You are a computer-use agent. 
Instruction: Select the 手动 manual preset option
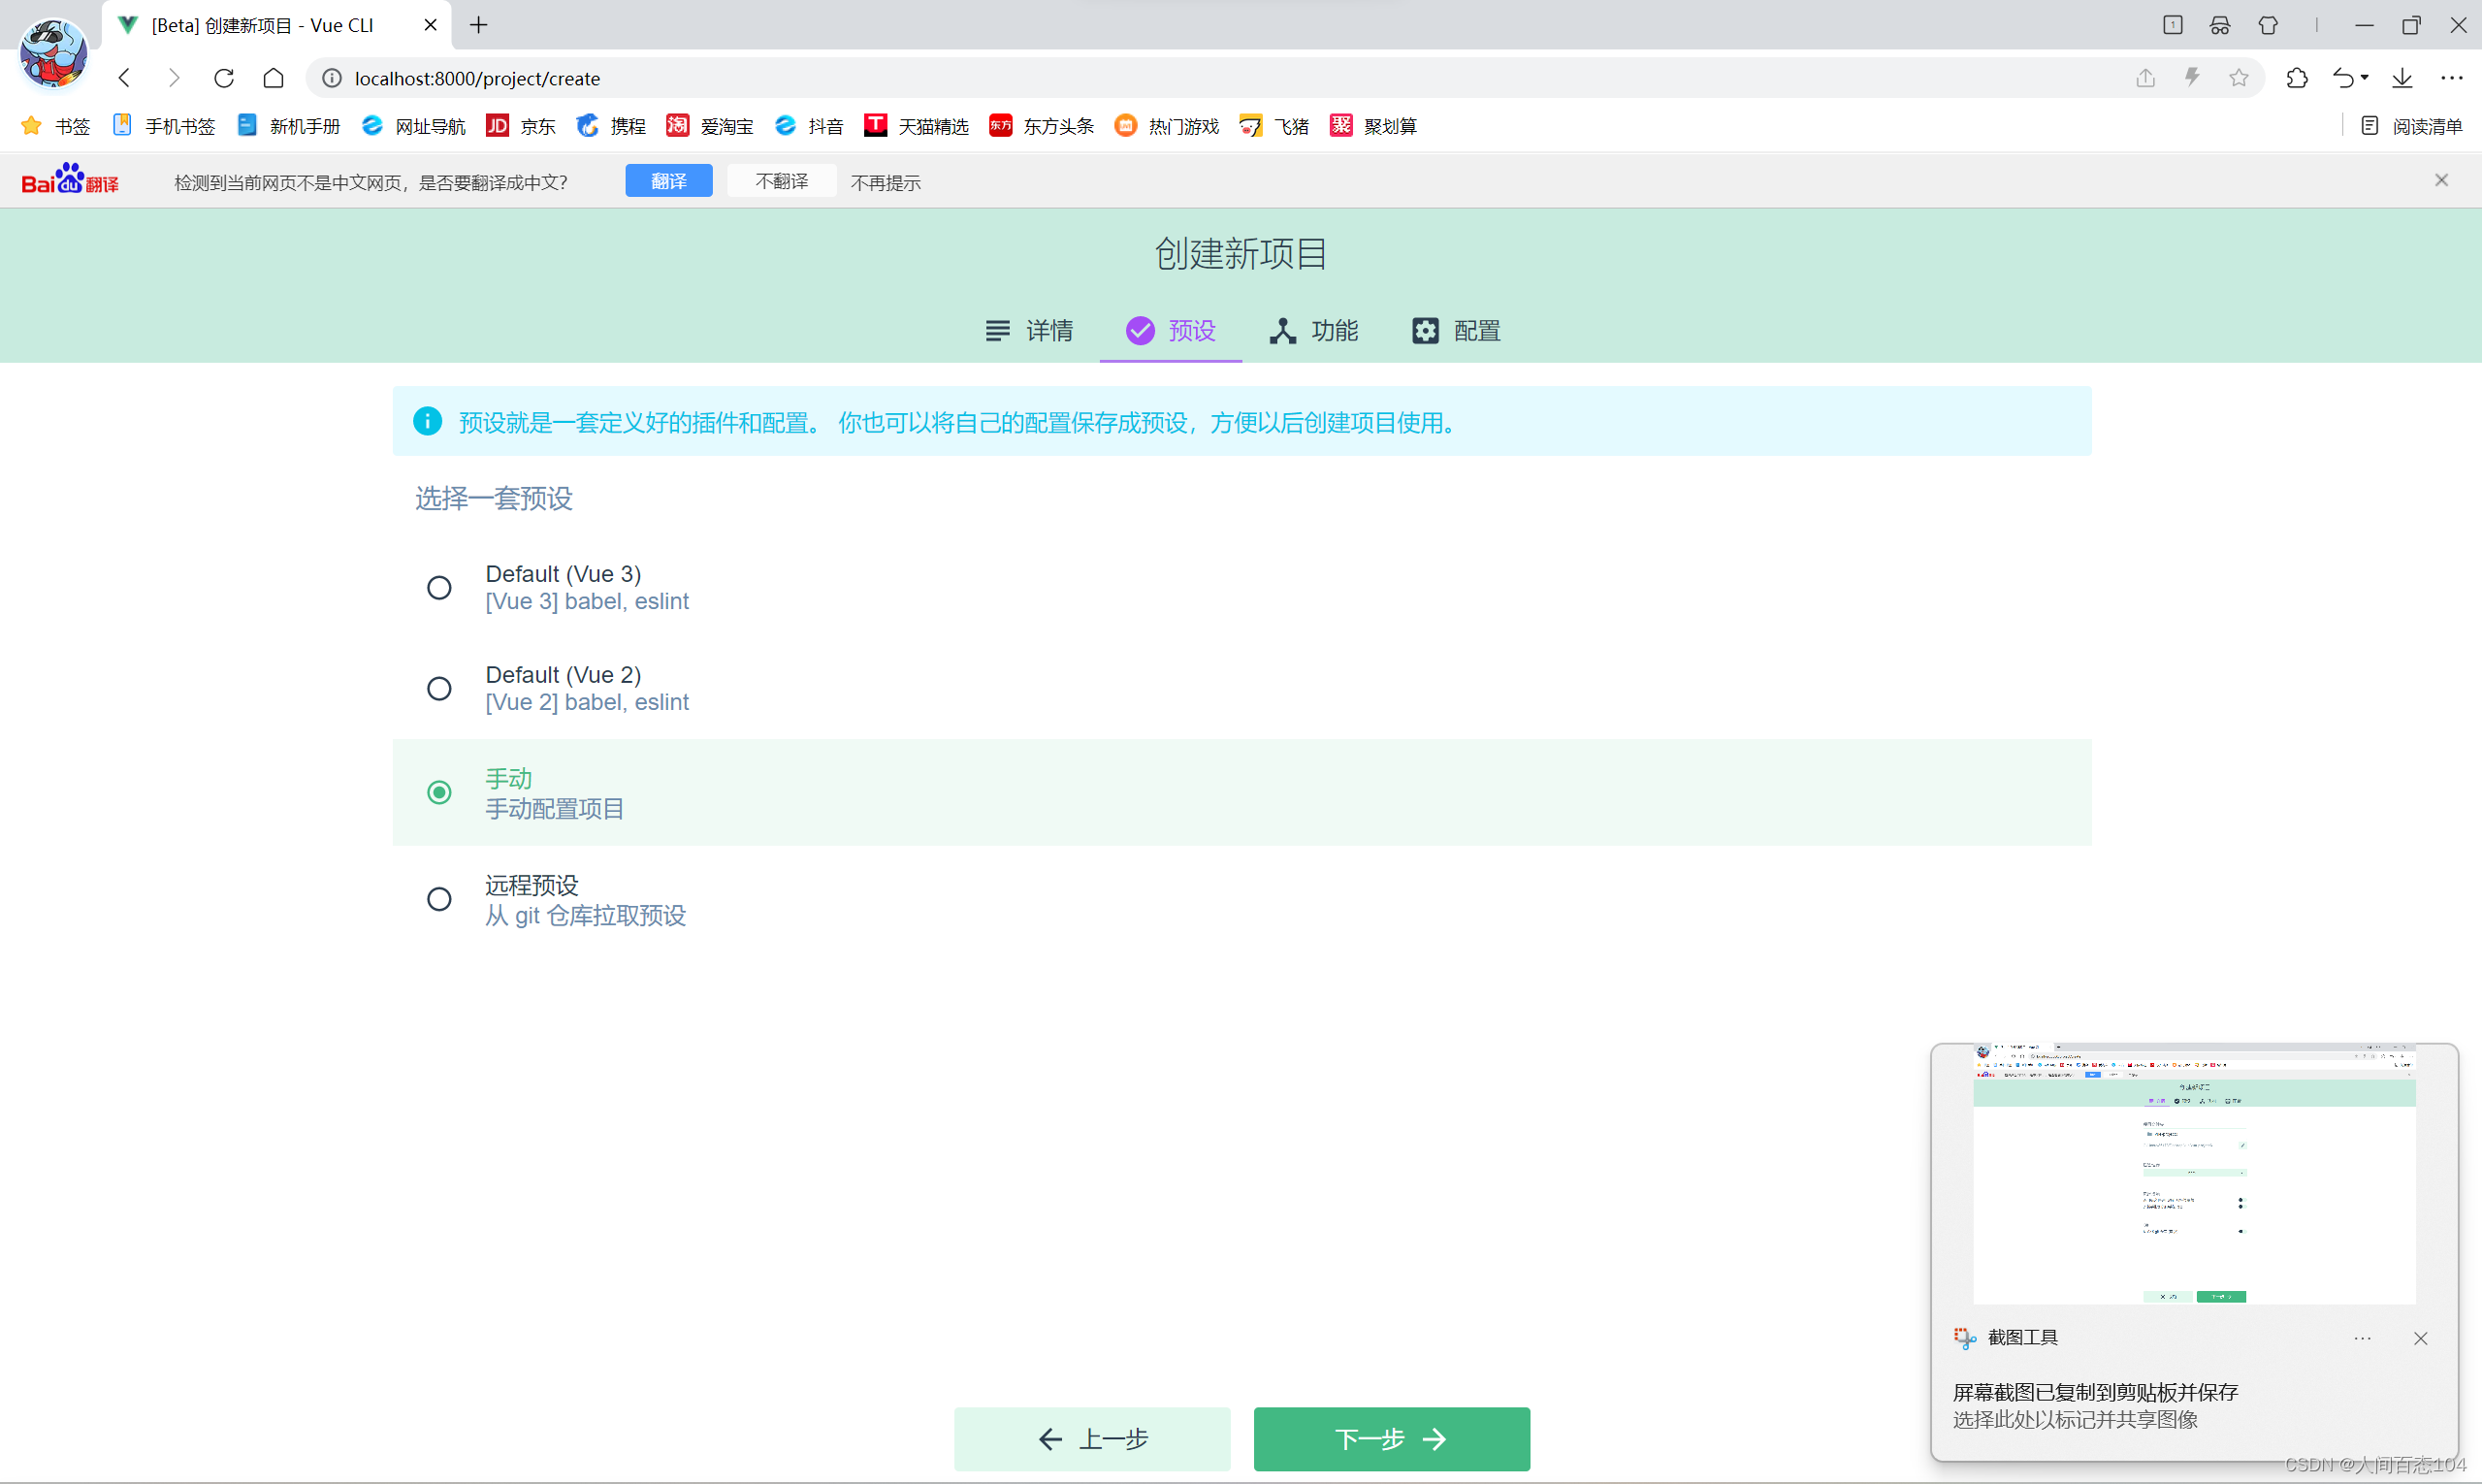pyautogui.click(x=439, y=793)
